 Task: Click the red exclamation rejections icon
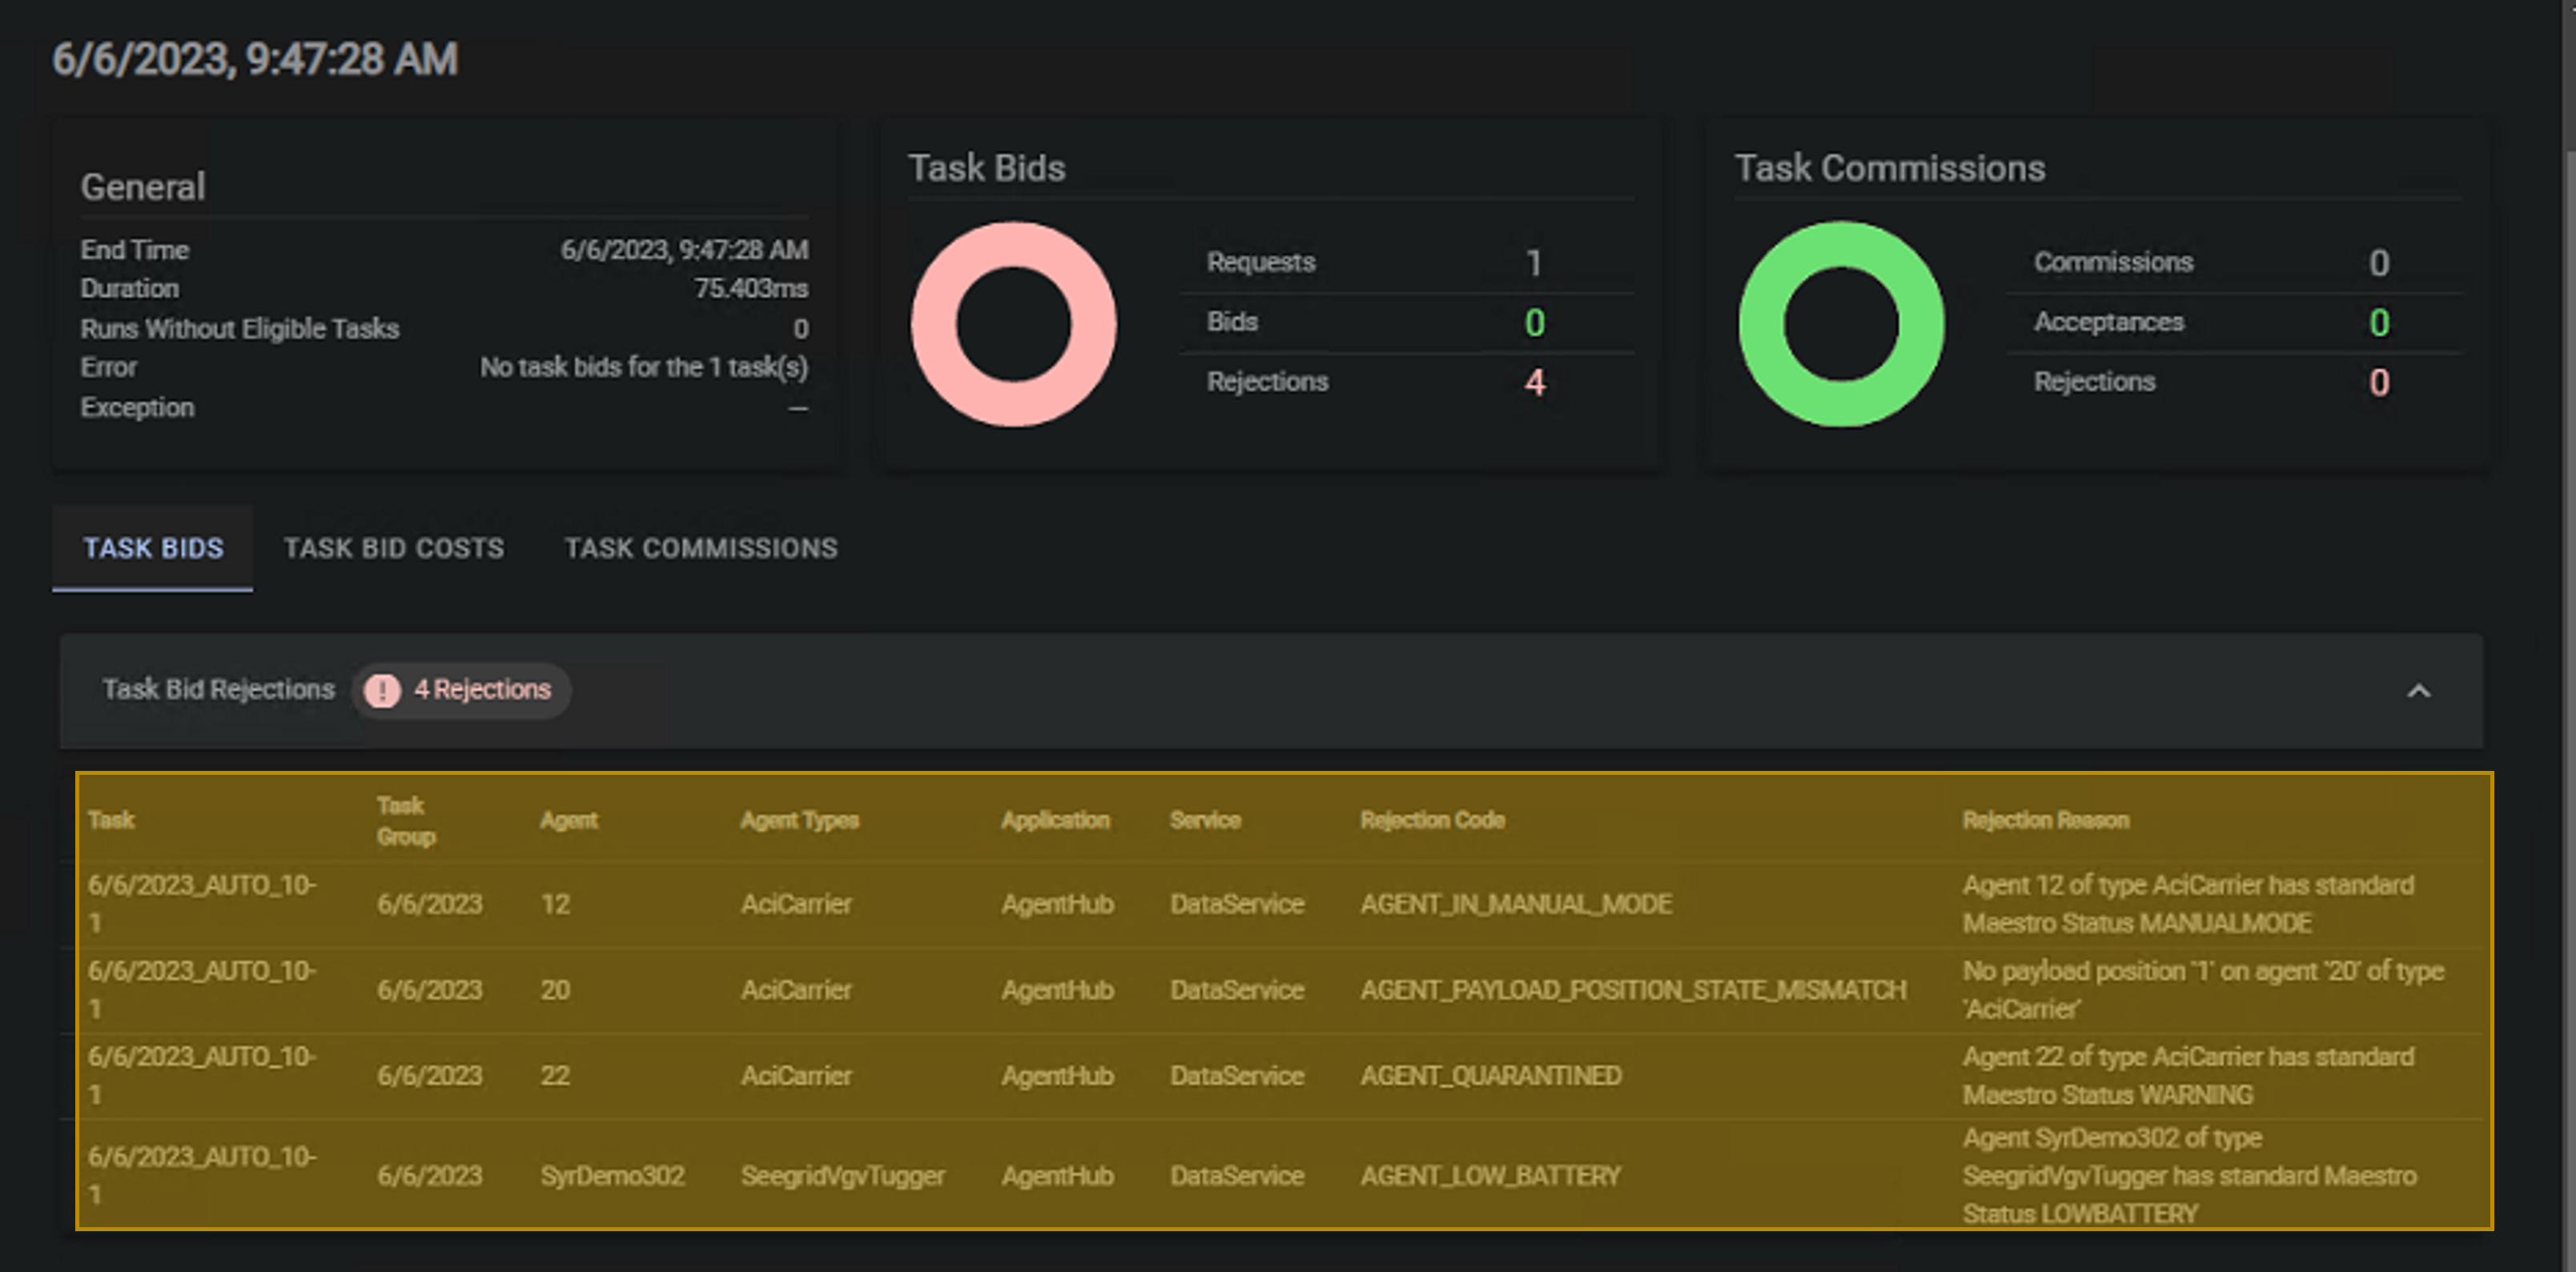(382, 690)
